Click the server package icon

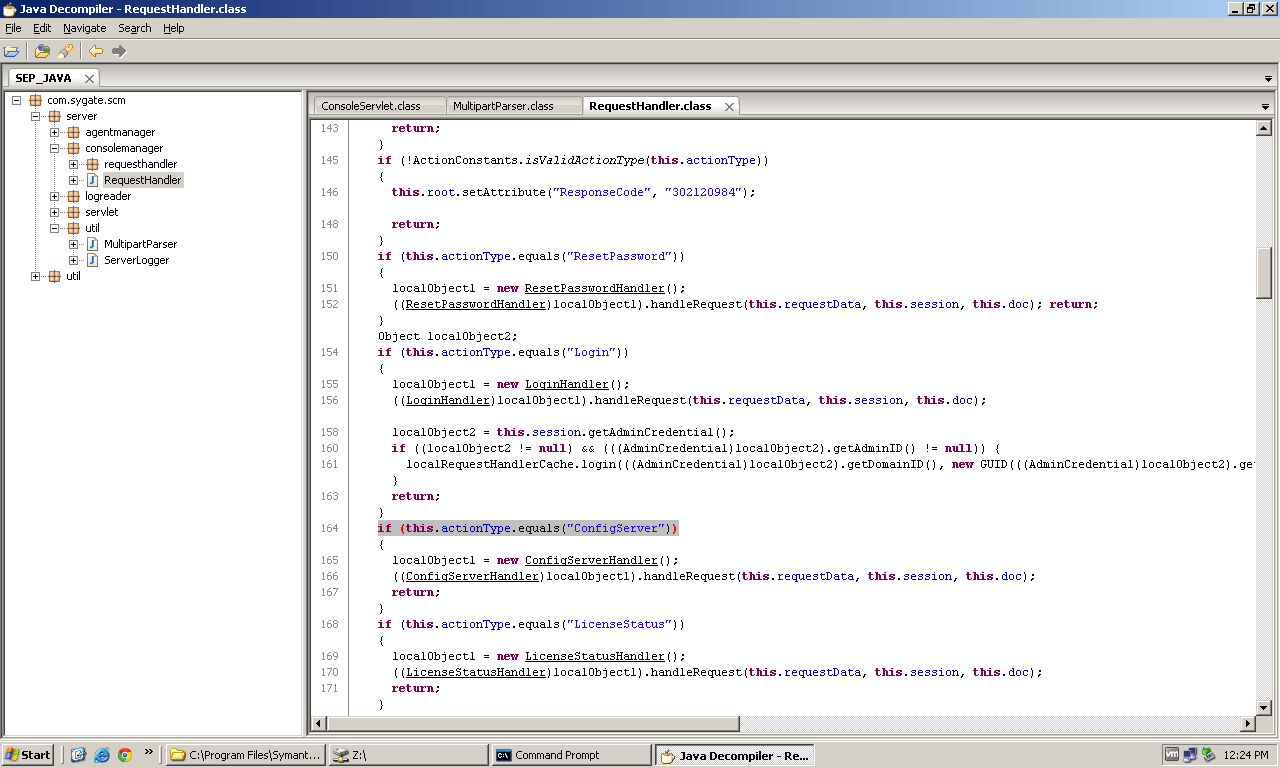pos(55,116)
